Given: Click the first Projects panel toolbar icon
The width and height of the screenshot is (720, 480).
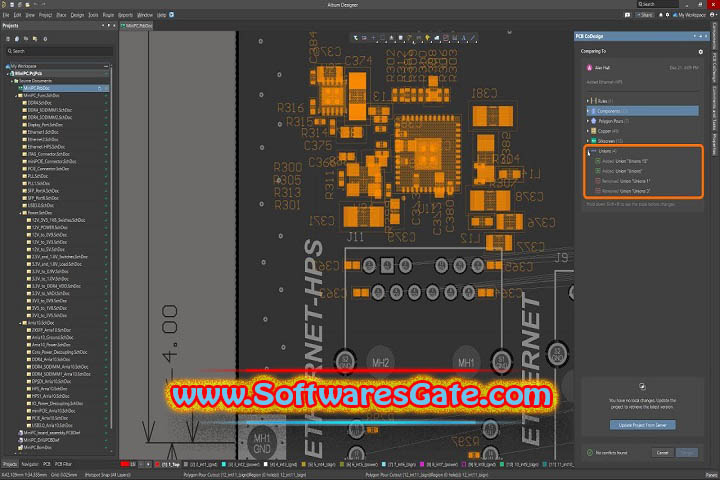Looking at the screenshot, I should pyautogui.click(x=8, y=39).
